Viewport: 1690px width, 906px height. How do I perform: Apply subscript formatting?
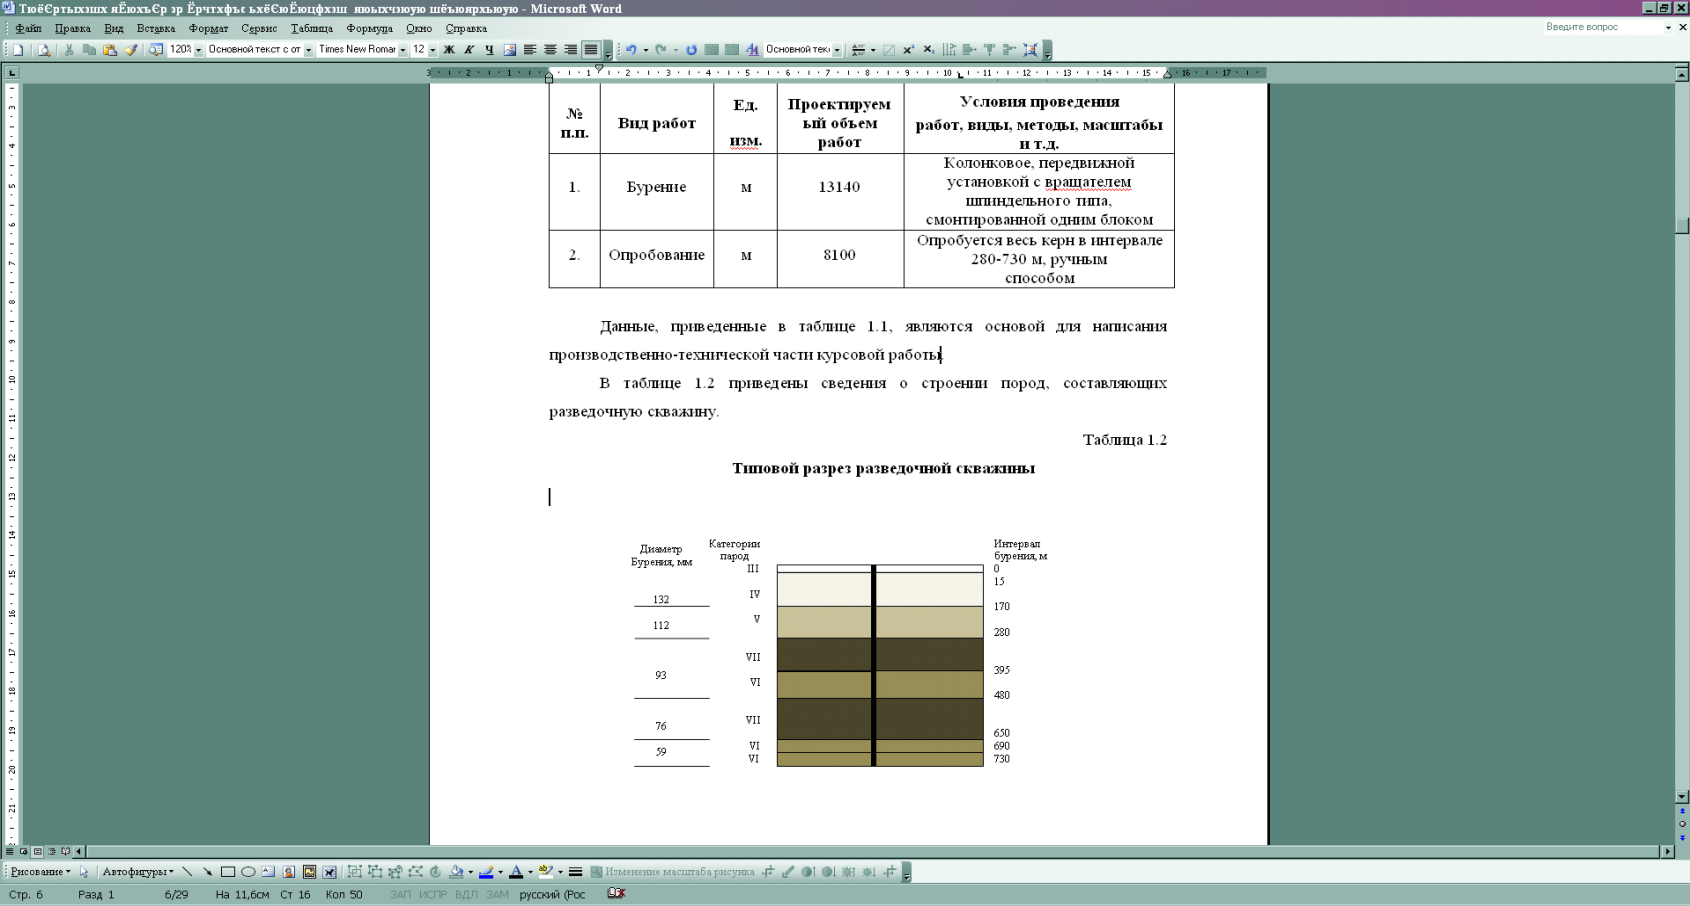[x=928, y=49]
